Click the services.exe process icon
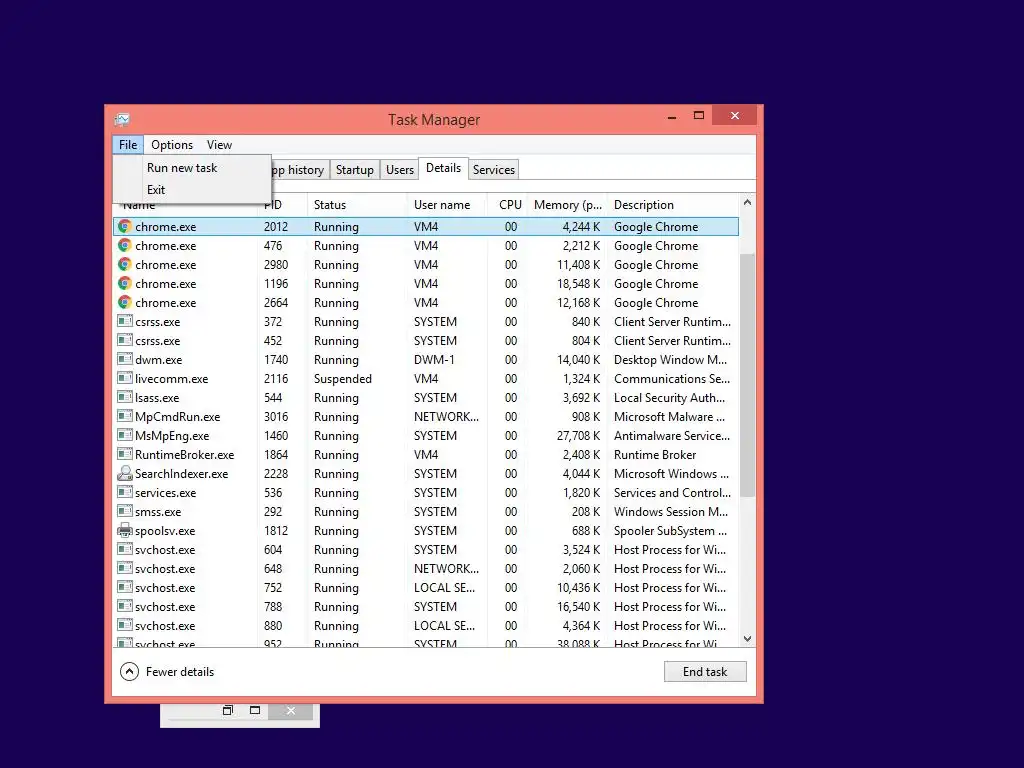The image size is (1024, 768). click(x=124, y=492)
